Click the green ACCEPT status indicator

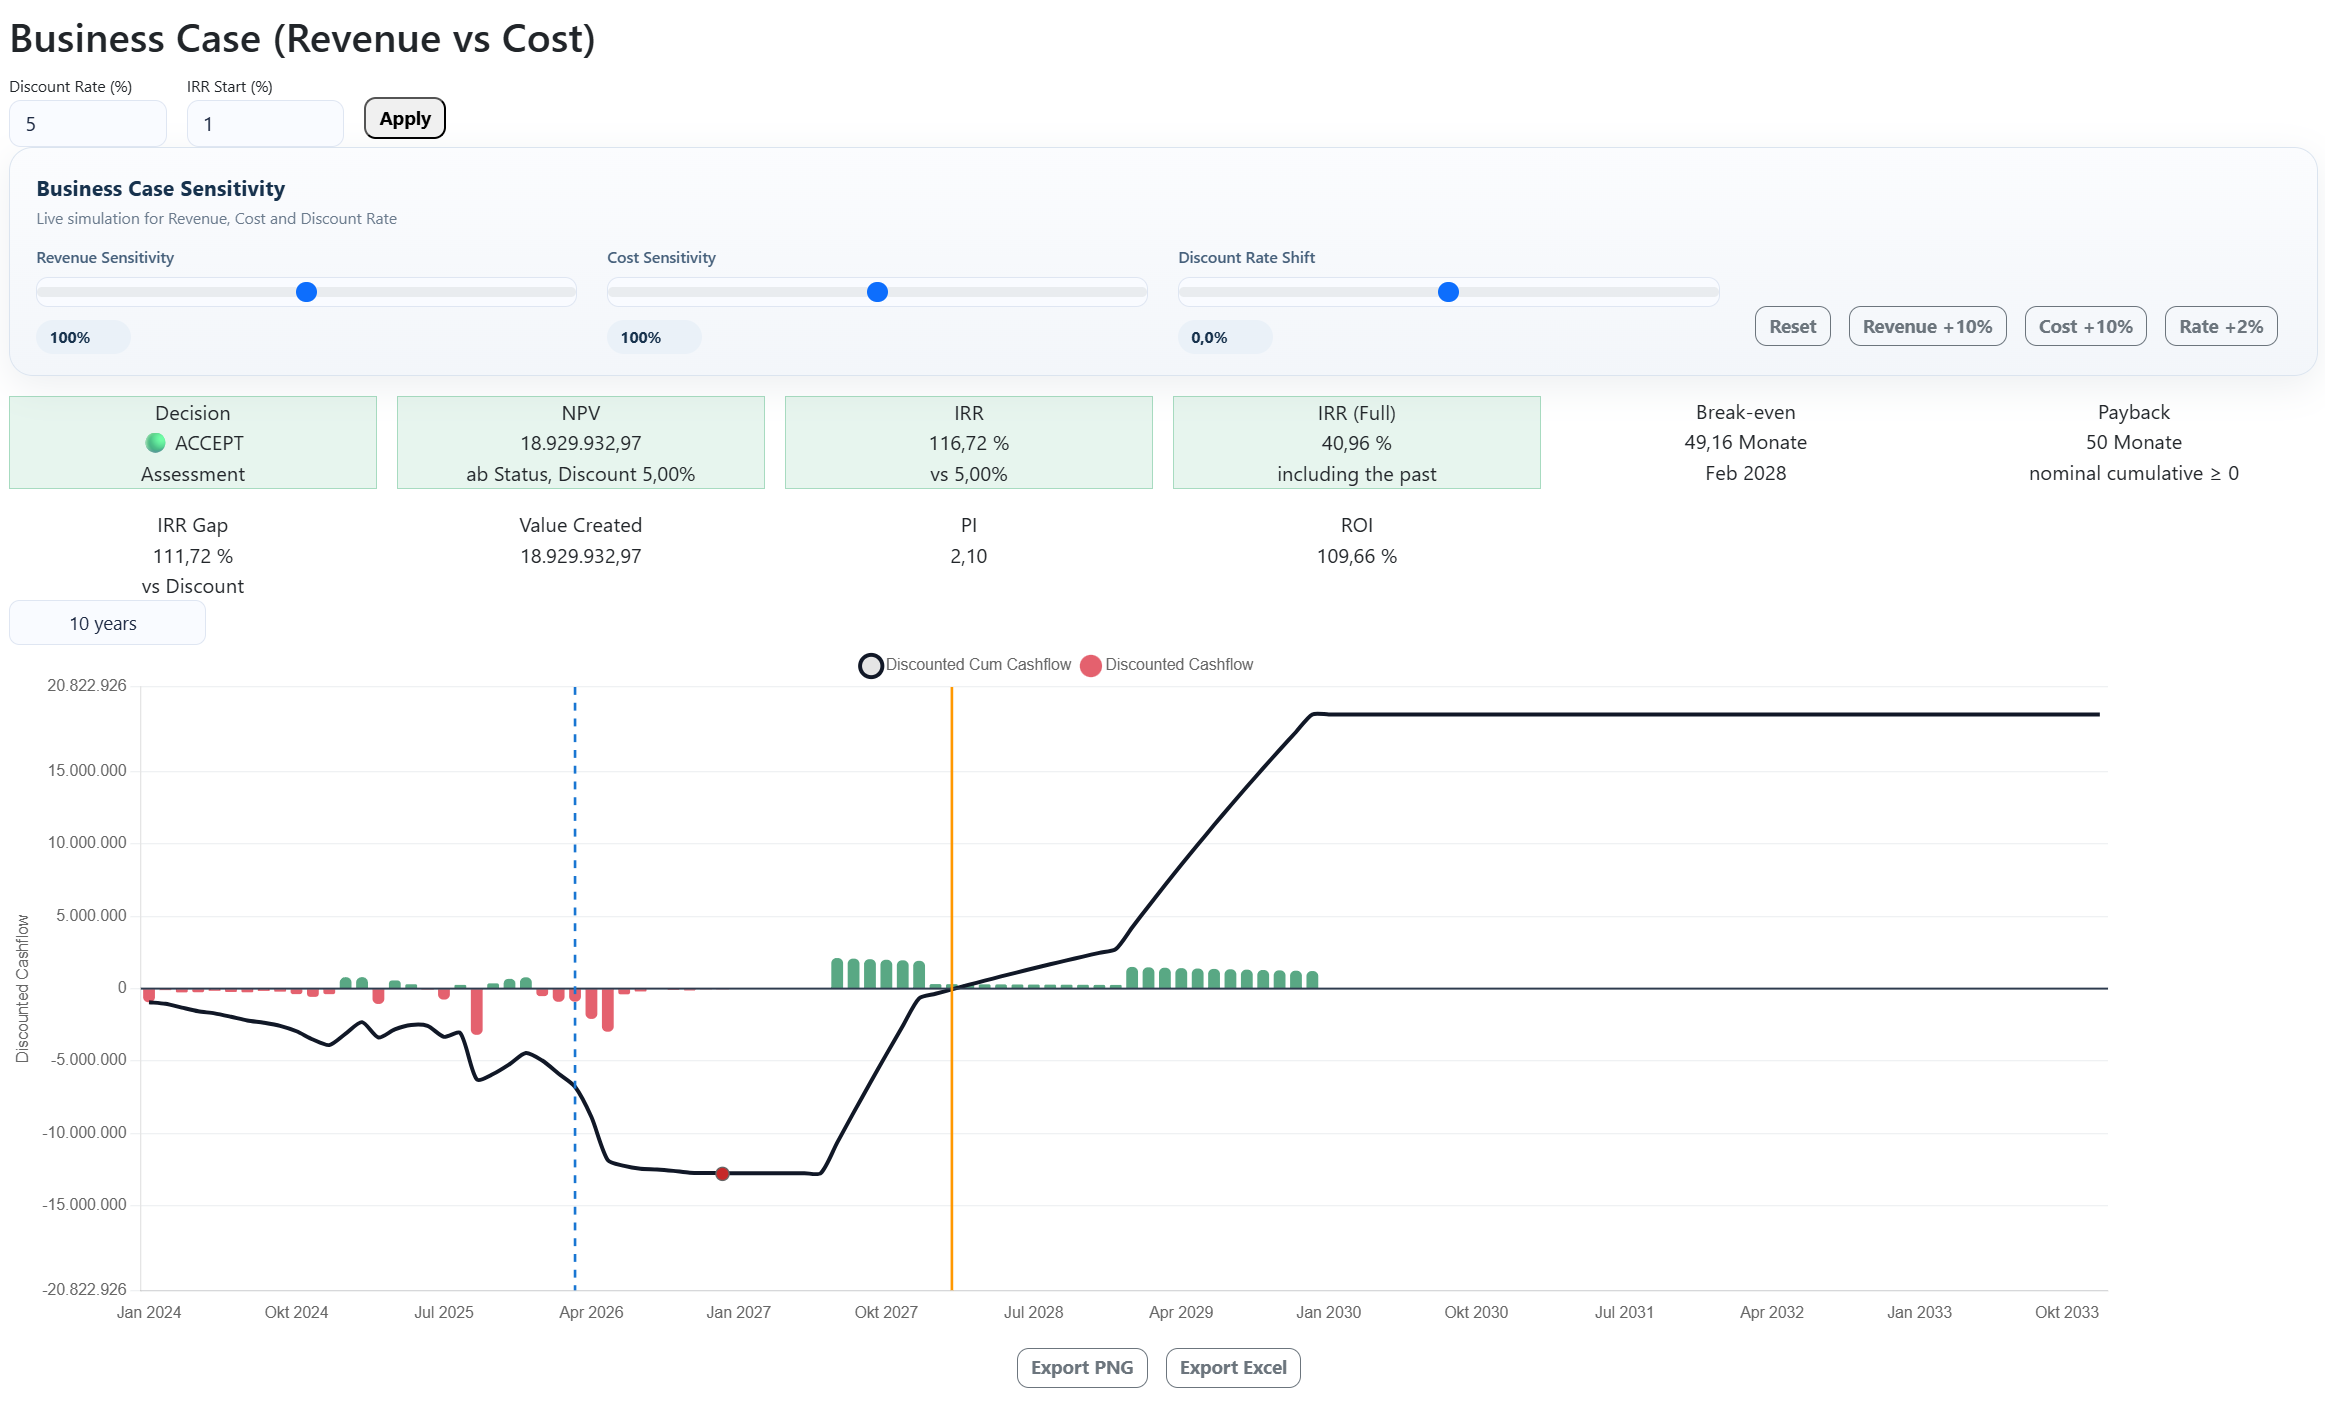click(x=156, y=442)
